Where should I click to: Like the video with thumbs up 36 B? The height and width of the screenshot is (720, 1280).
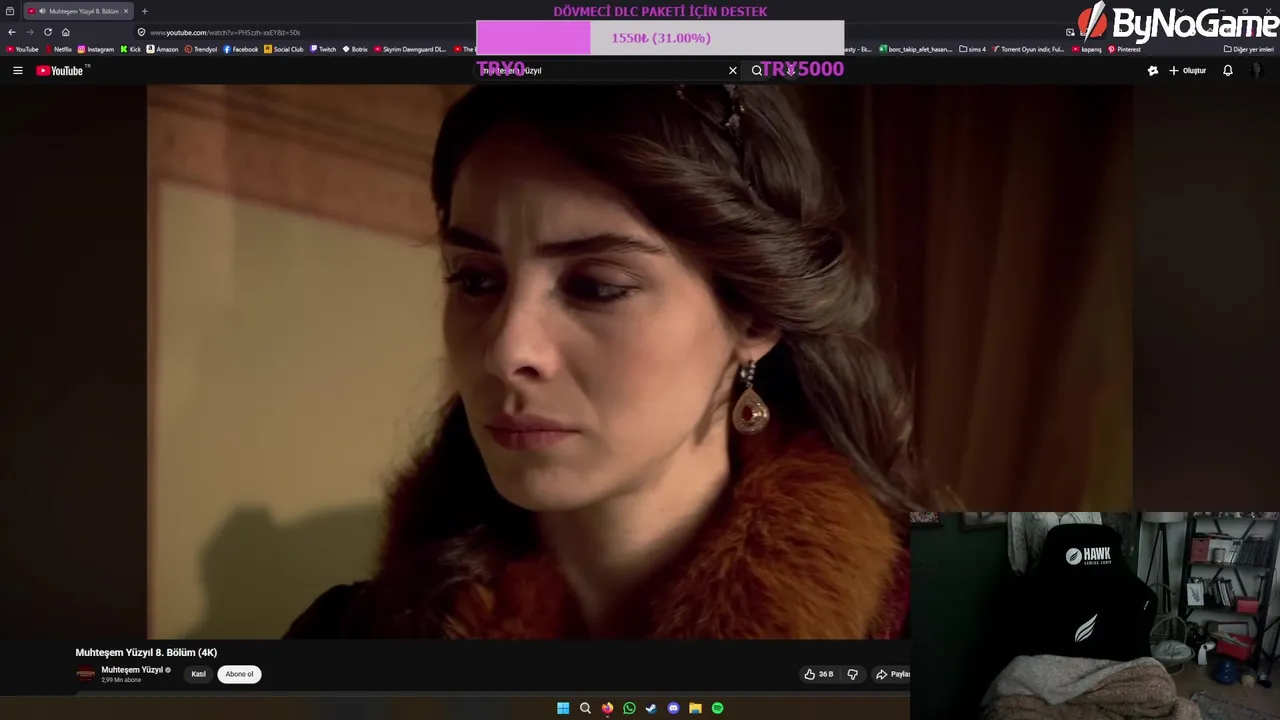819,674
